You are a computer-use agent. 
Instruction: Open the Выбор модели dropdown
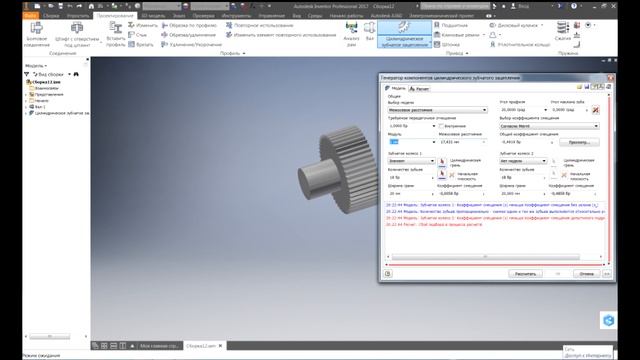[x=438, y=110]
